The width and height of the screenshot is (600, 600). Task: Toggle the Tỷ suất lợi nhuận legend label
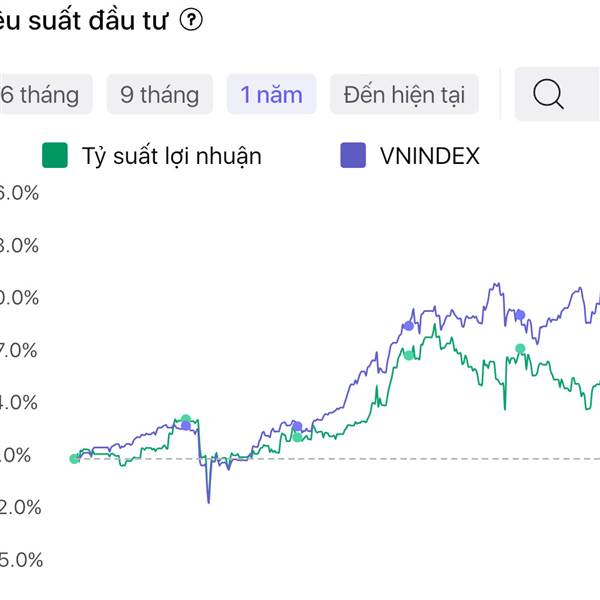coord(171,156)
